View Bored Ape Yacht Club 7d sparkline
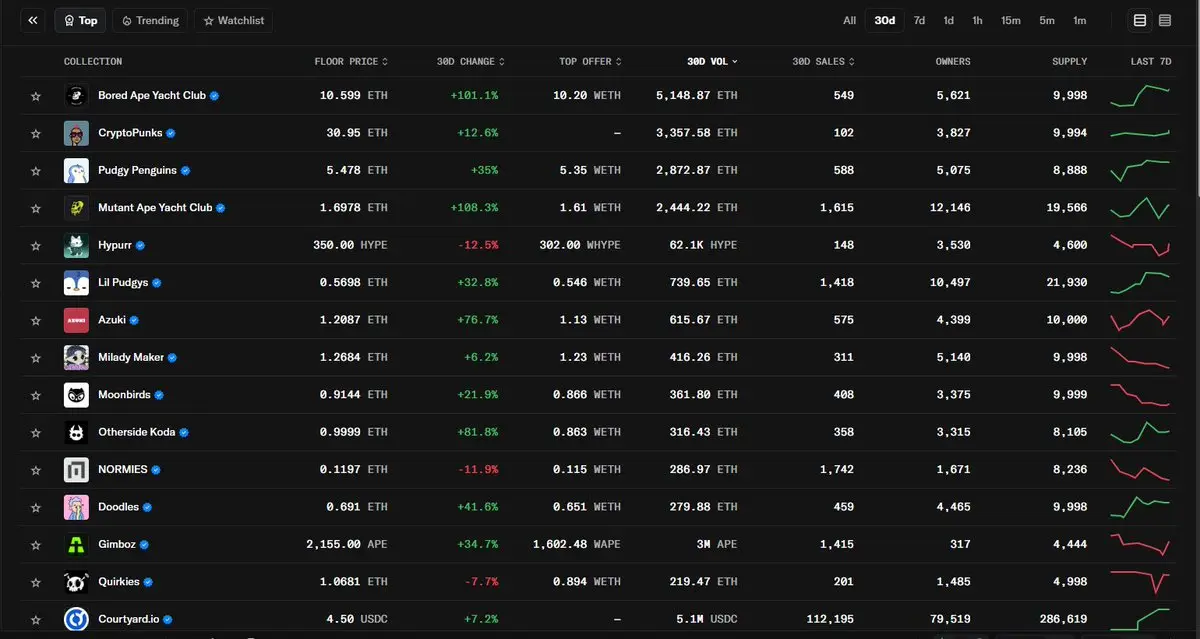Screen dimensions: 1200x639 click(1140, 96)
